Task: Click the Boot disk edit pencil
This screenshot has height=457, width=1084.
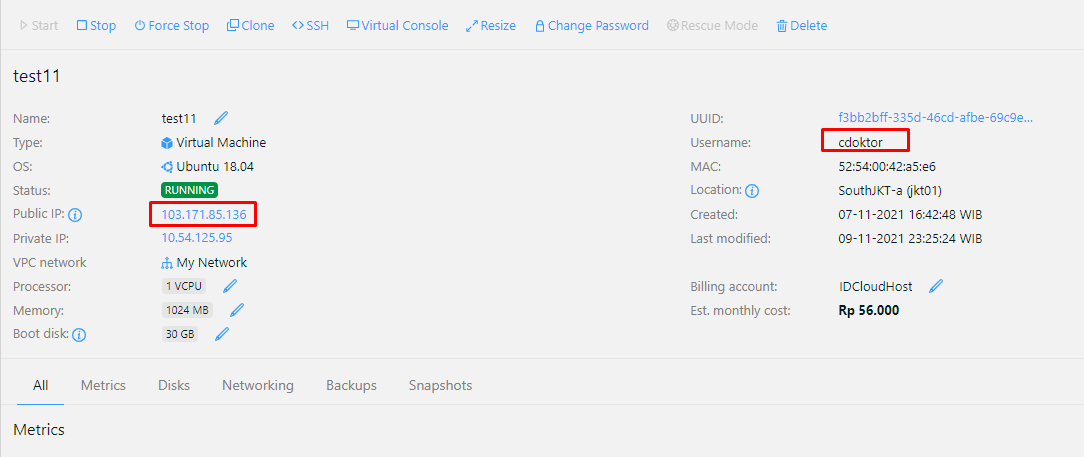Action: [222, 334]
